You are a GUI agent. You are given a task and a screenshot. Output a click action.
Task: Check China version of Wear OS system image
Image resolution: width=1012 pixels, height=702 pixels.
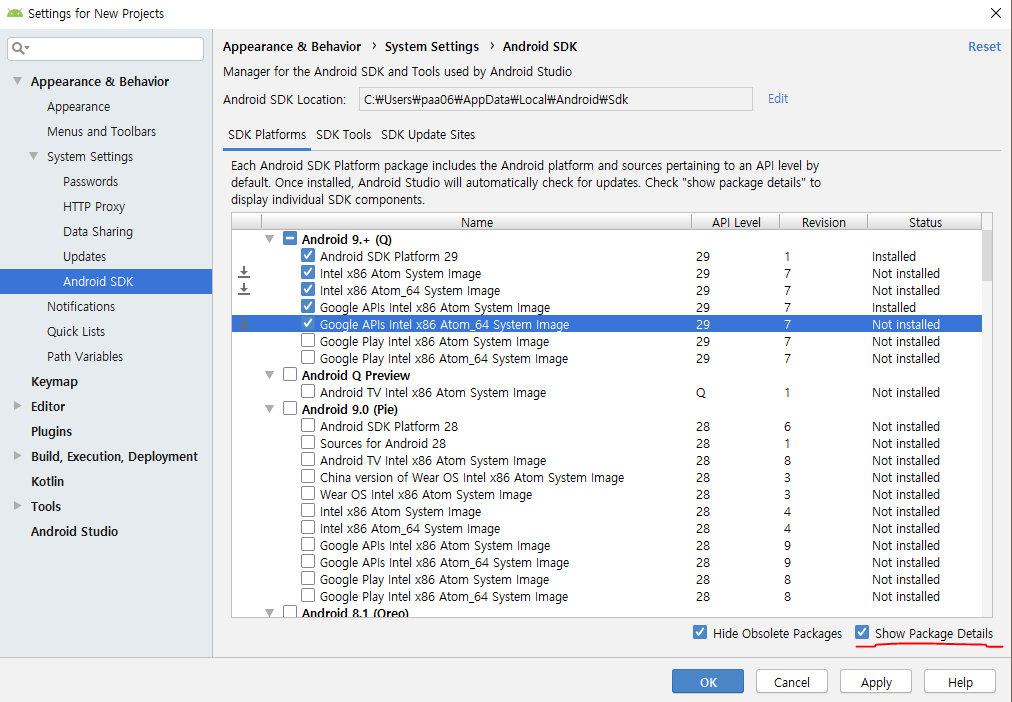coord(308,477)
